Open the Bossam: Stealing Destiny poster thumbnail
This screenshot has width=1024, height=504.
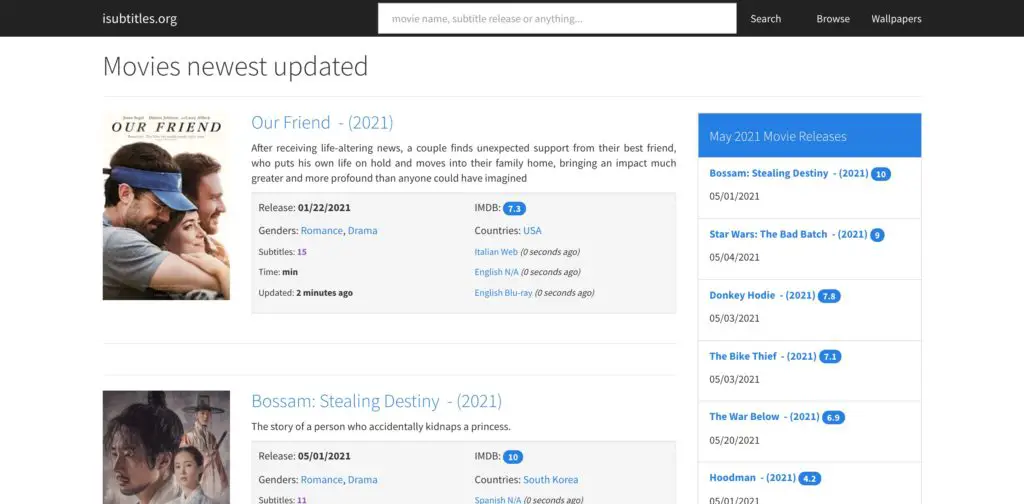point(166,447)
